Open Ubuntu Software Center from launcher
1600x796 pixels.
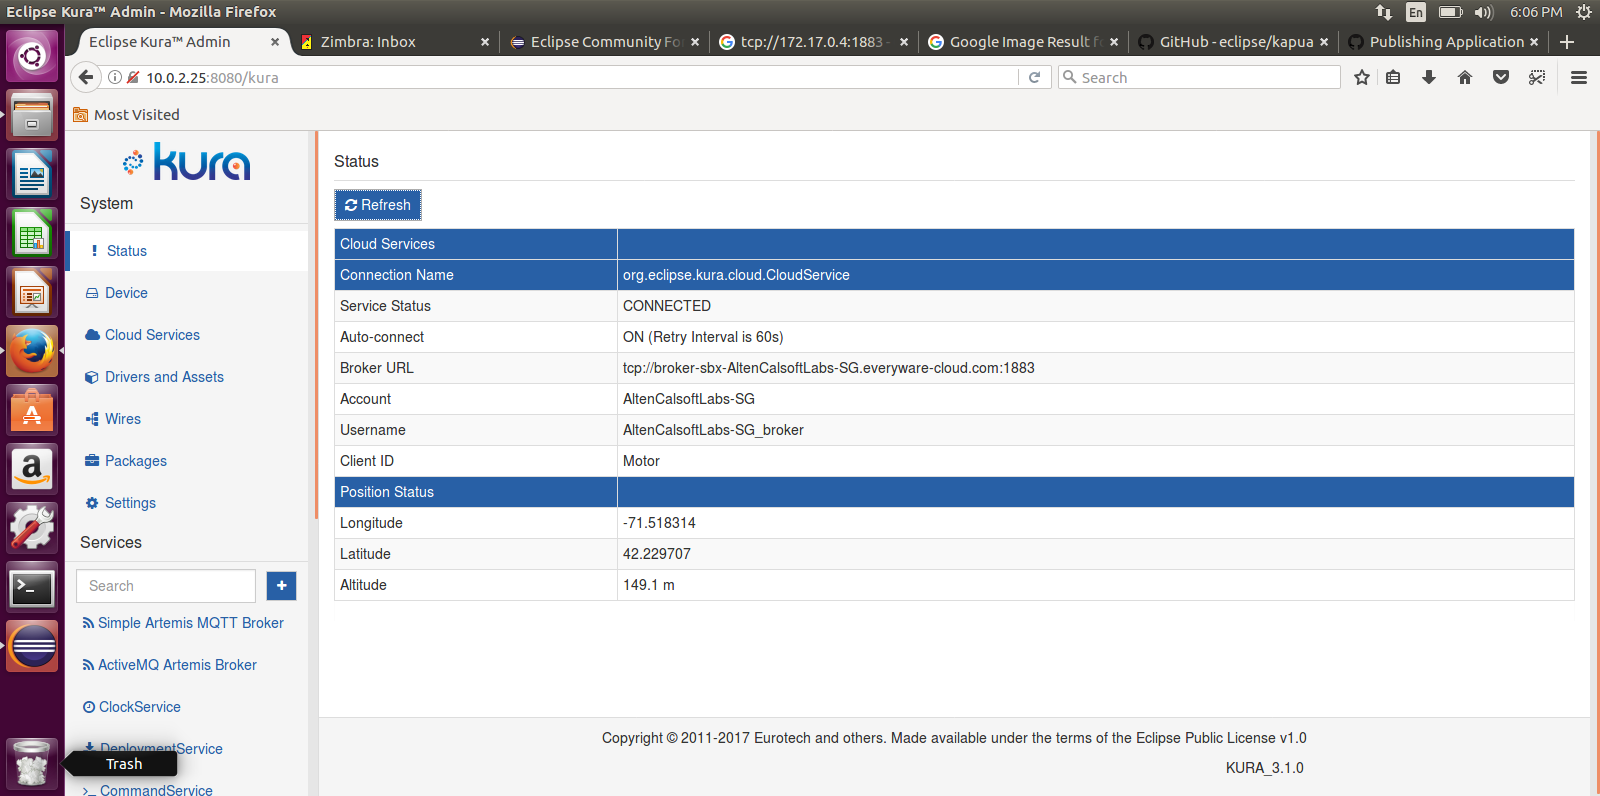tap(32, 410)
